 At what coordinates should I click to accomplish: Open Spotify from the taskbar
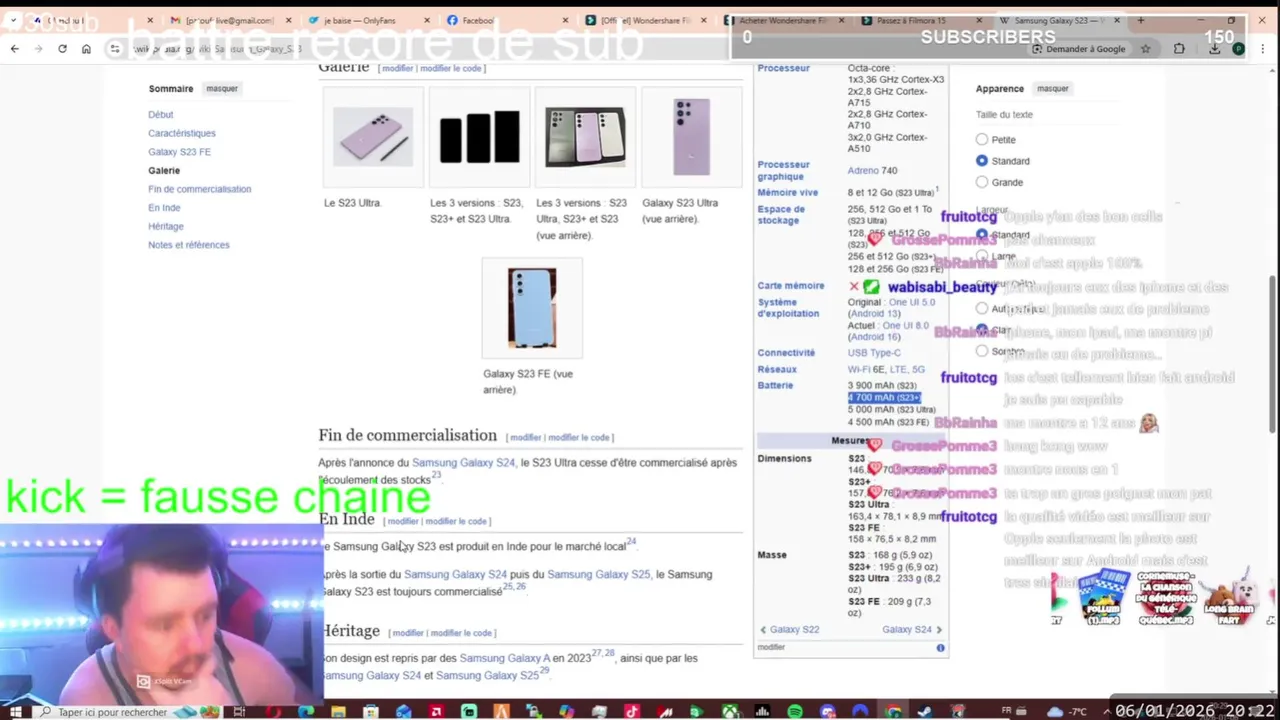pos(795,712)
